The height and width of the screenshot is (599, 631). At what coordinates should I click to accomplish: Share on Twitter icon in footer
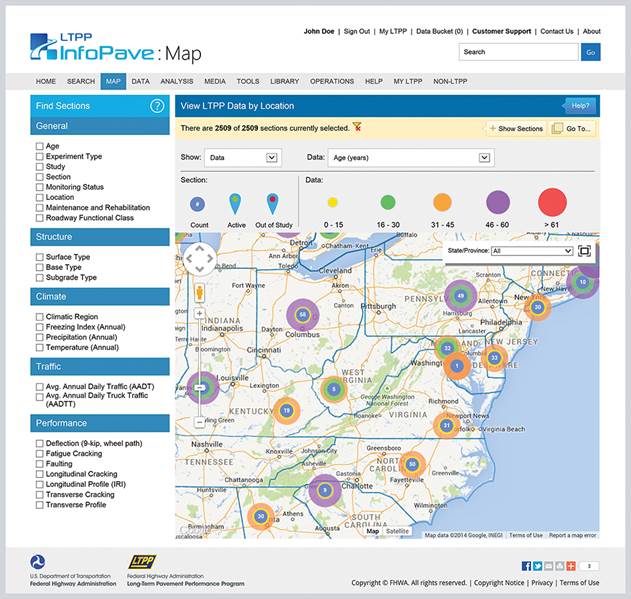(537, 566)
